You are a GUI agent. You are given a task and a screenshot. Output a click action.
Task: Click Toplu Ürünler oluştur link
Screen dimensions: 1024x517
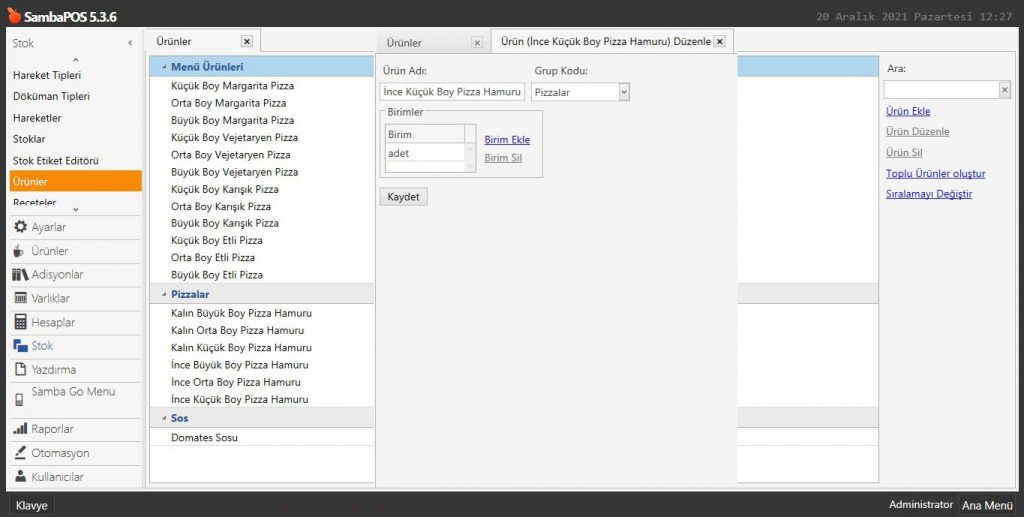[x=935, y=174]
